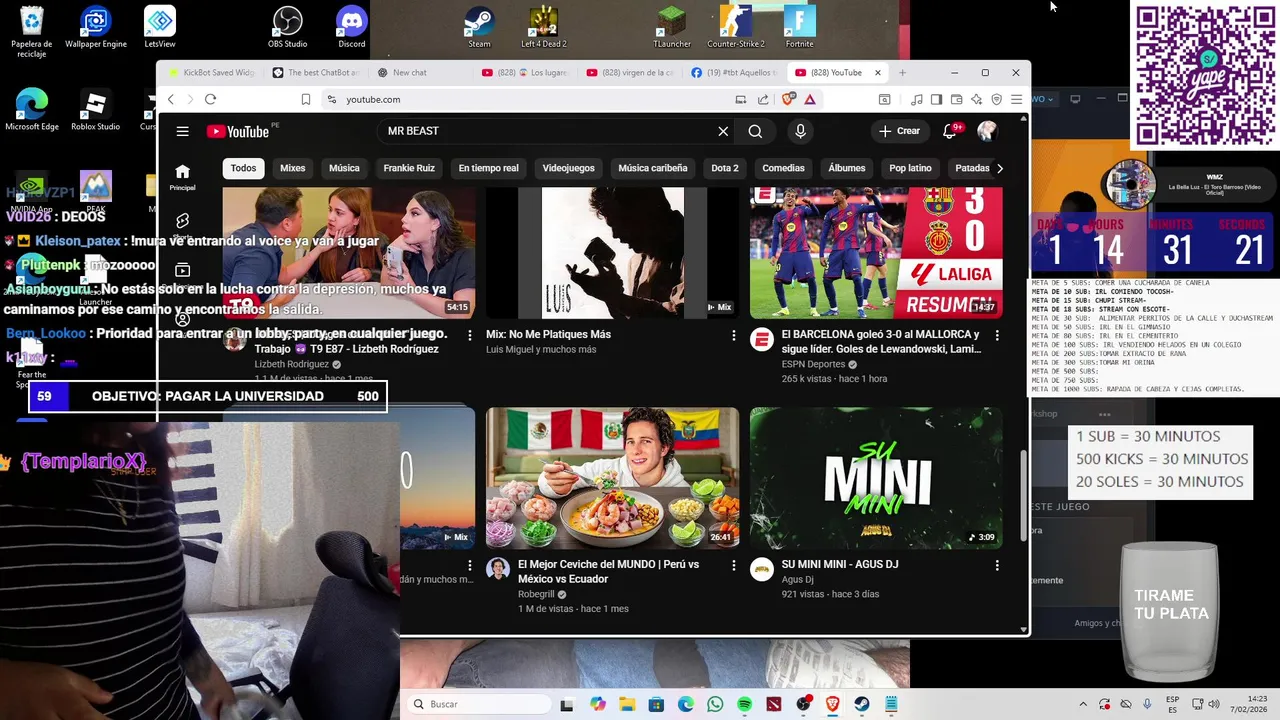Open the YouTube notifications bell
1280x720 pixels.
(950, 131)
